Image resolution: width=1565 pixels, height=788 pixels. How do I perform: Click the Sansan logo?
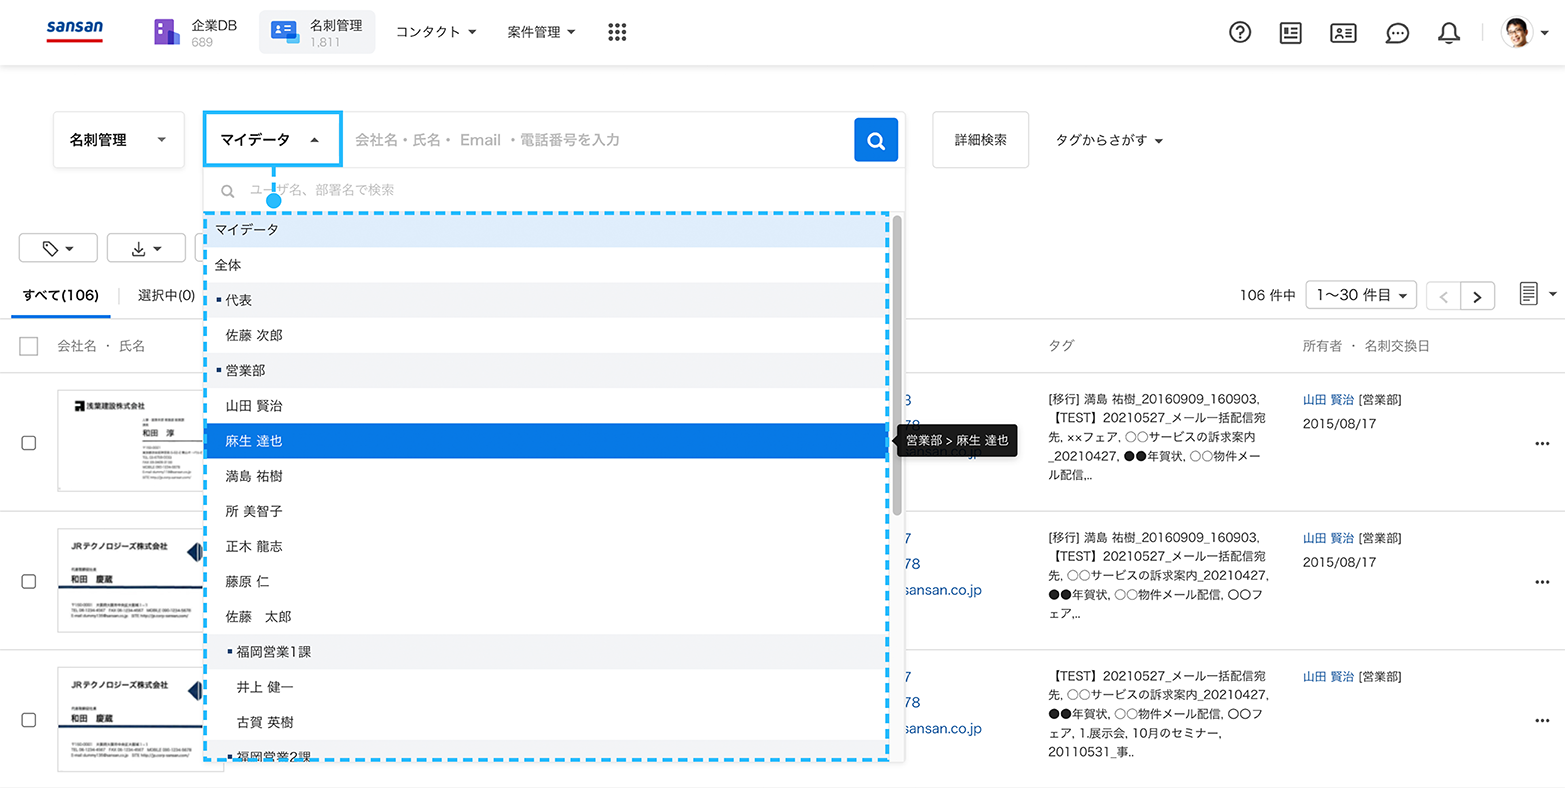click(74, 31)
